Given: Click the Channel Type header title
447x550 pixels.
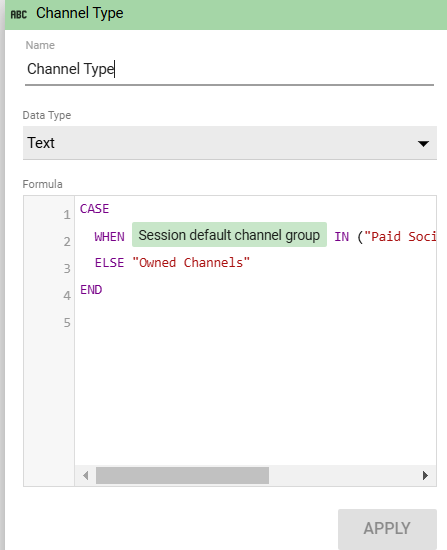Looking at the screenshot, I should click(80, 13).
